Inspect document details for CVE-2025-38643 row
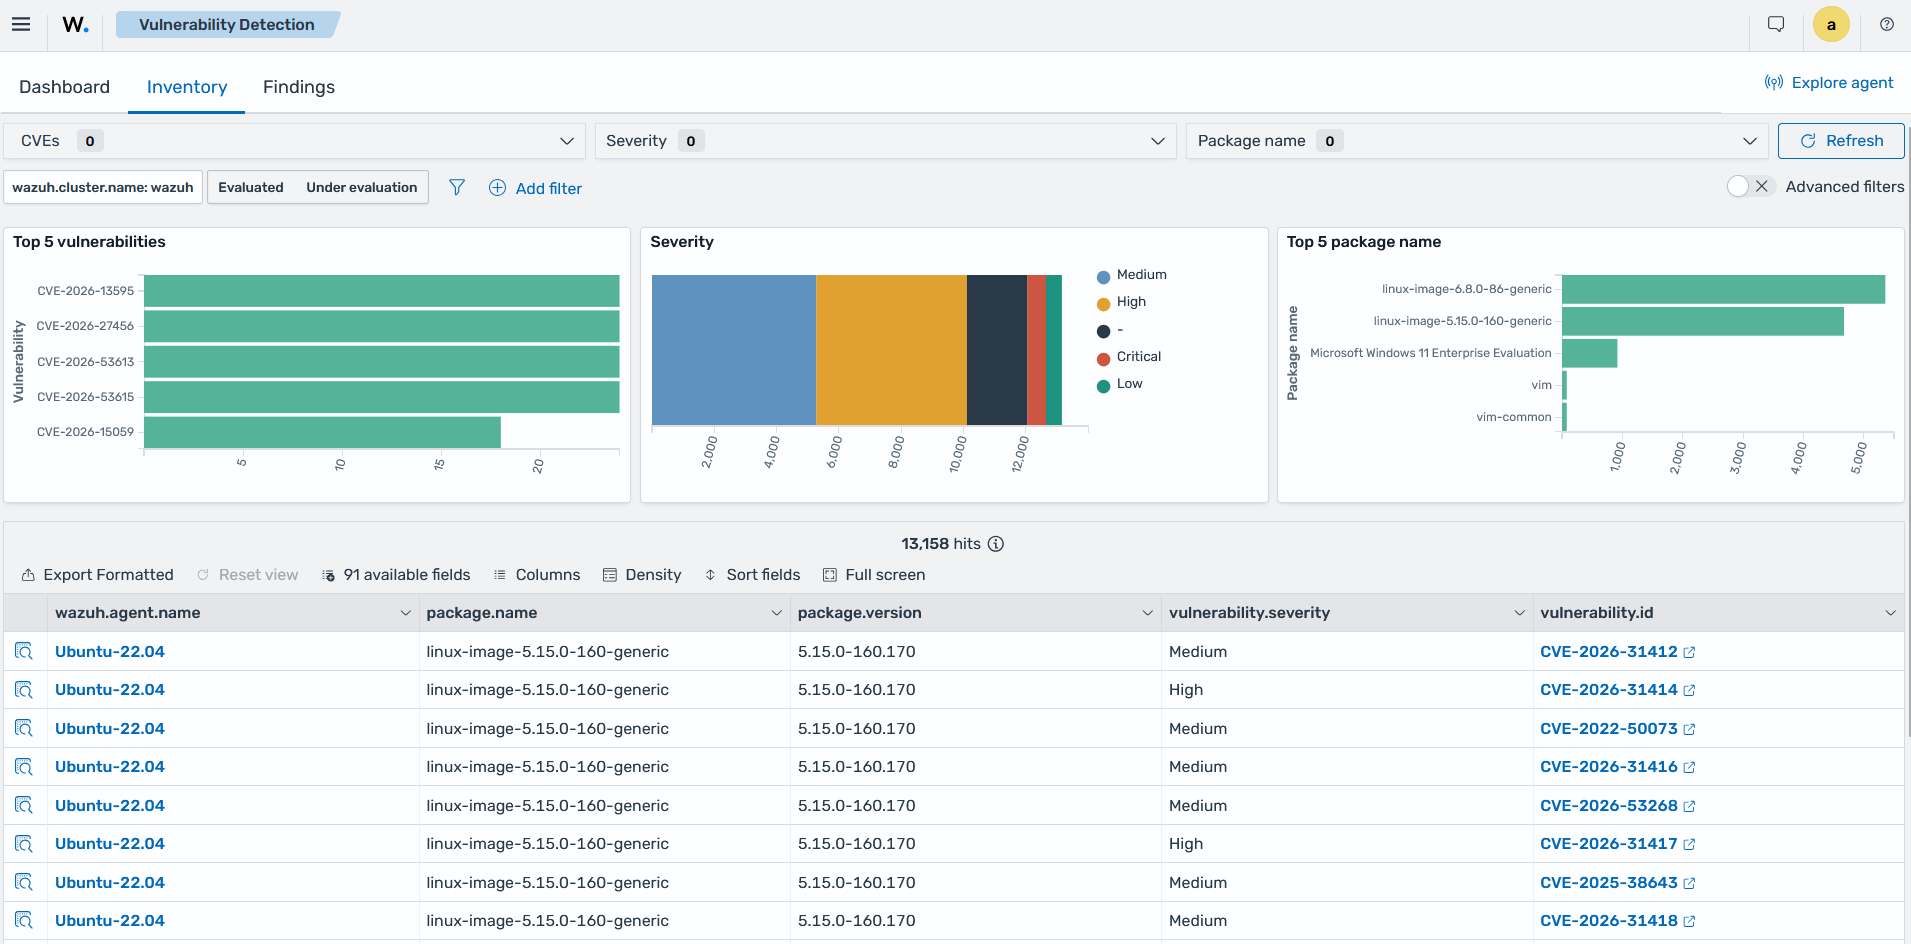The height and width of the screenshot is (944, 1911). [x=24, y=882]
